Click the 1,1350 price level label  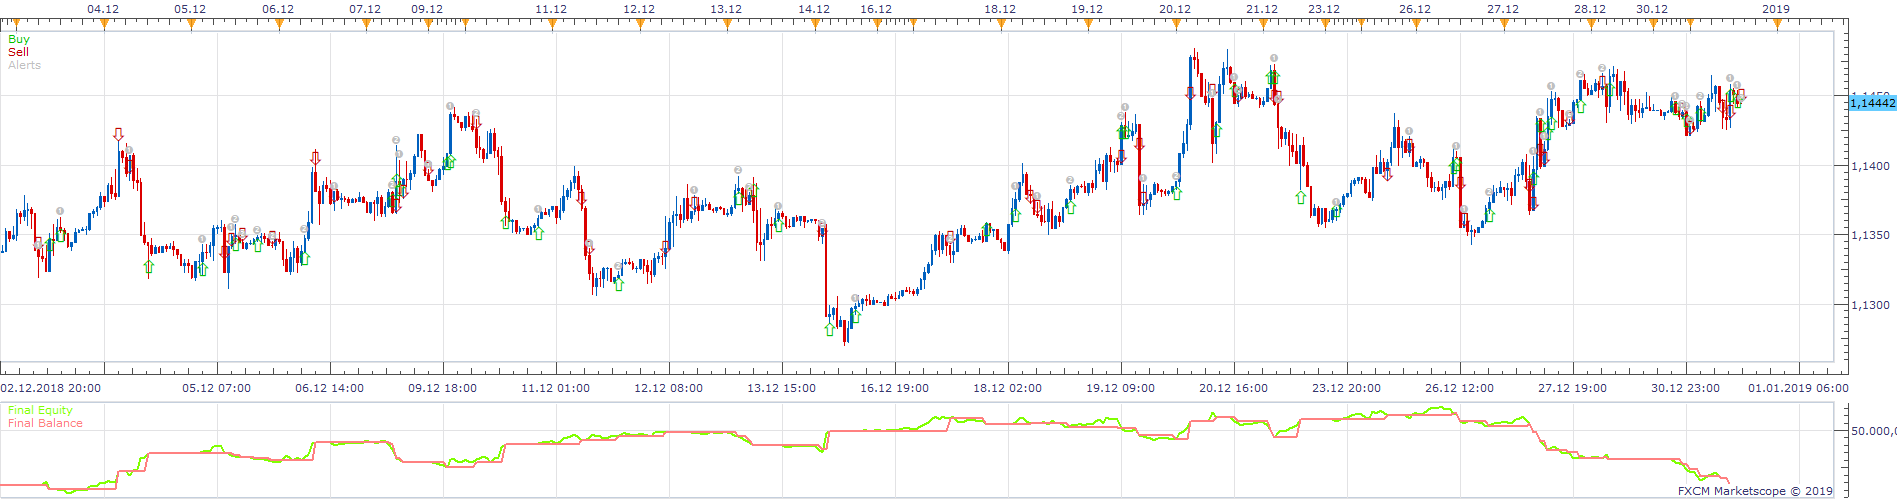(x=1870, y=236)
